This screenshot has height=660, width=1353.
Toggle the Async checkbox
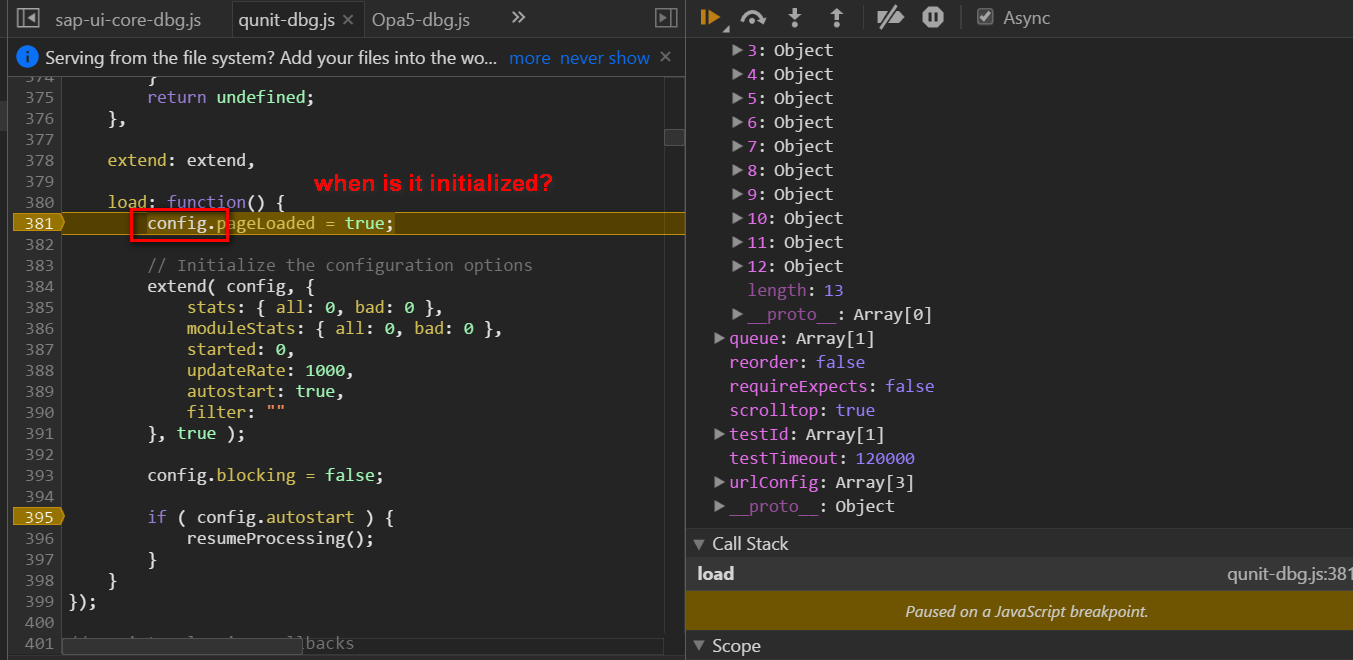985,17
